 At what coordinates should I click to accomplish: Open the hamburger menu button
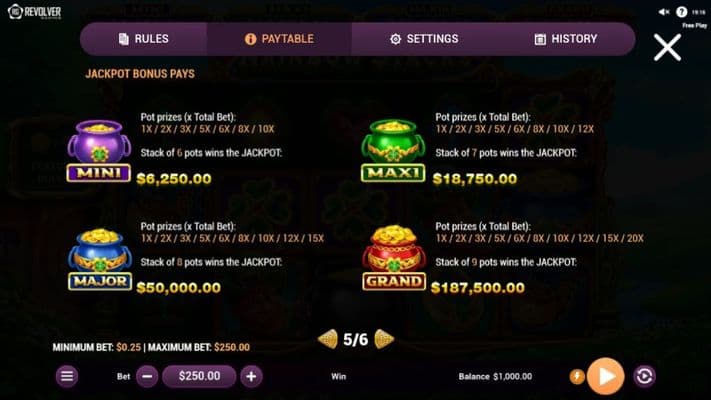(67, 376)
